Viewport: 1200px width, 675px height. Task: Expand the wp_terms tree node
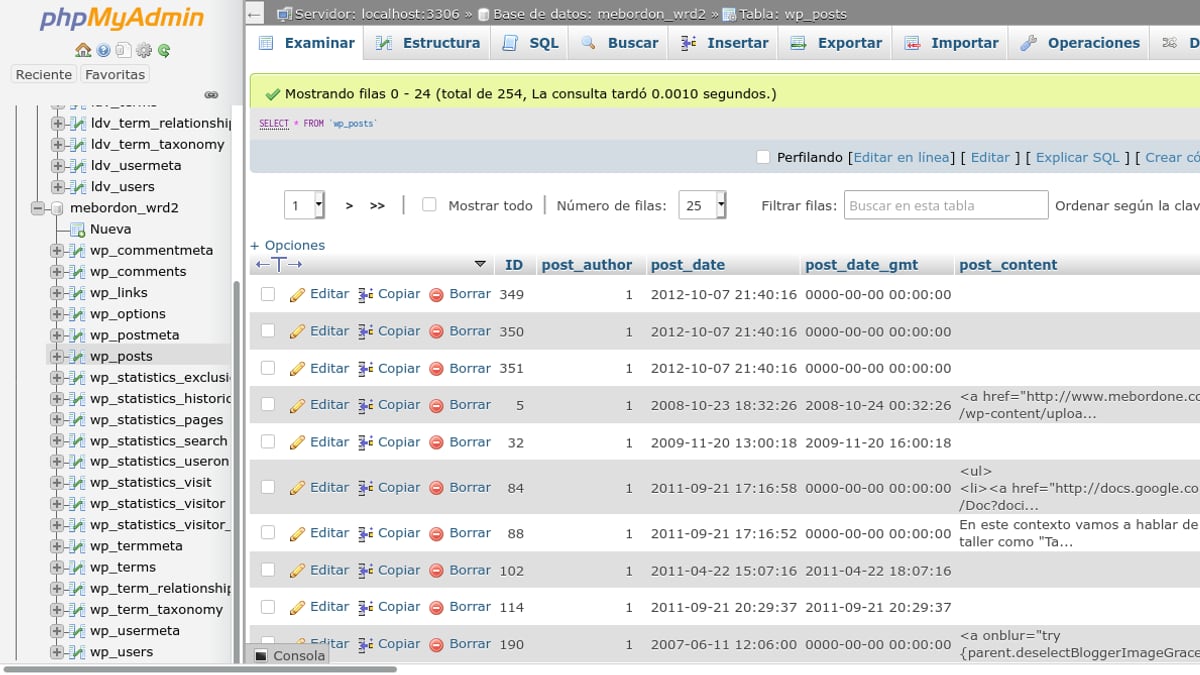coord(57,568)
